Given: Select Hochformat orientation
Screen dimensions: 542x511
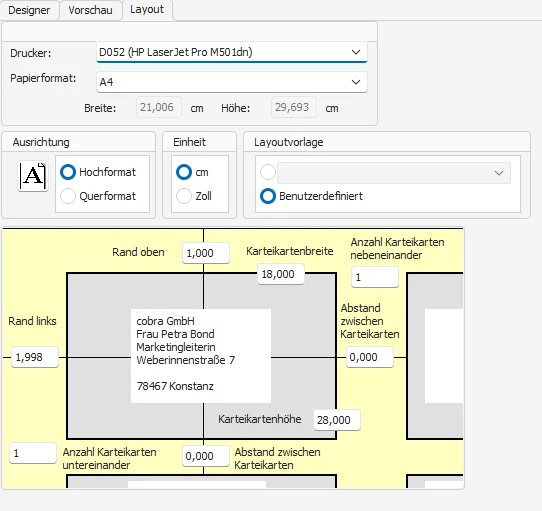Looking at the screenshot, I should tap(68, 172).
